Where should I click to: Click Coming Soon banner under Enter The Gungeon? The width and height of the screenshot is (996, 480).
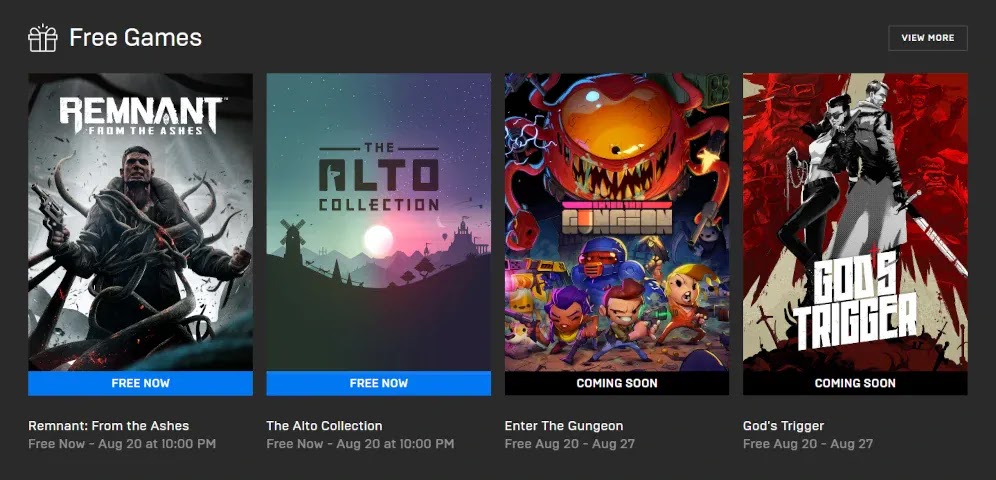617,383
